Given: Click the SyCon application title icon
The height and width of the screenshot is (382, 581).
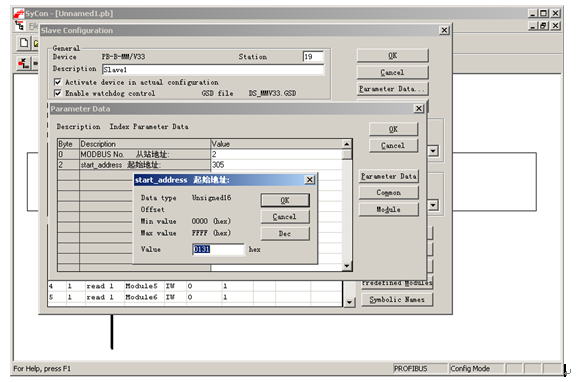Looking at the screenshot, I should point(19,14).
